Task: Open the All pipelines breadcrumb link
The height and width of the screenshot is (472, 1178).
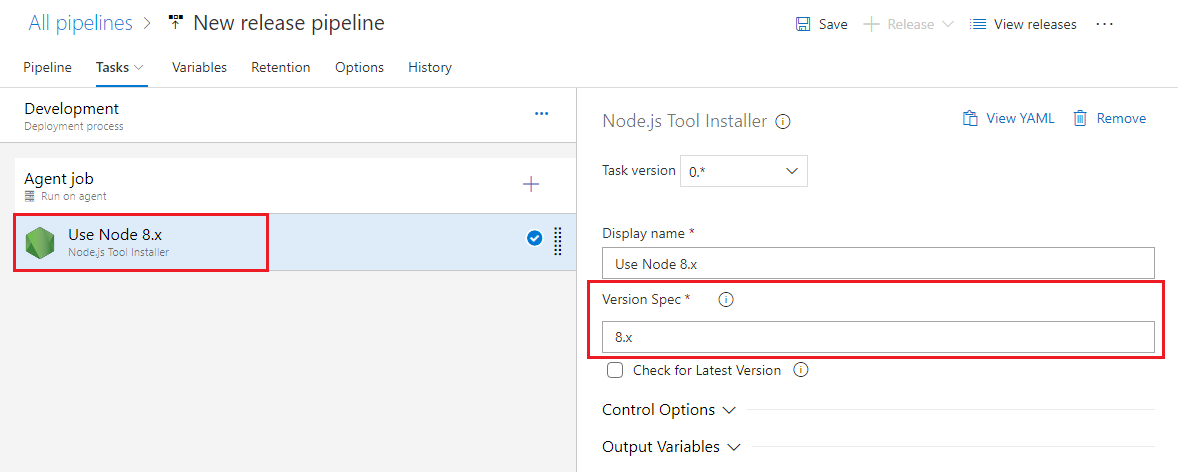Action: pos(80,22)
